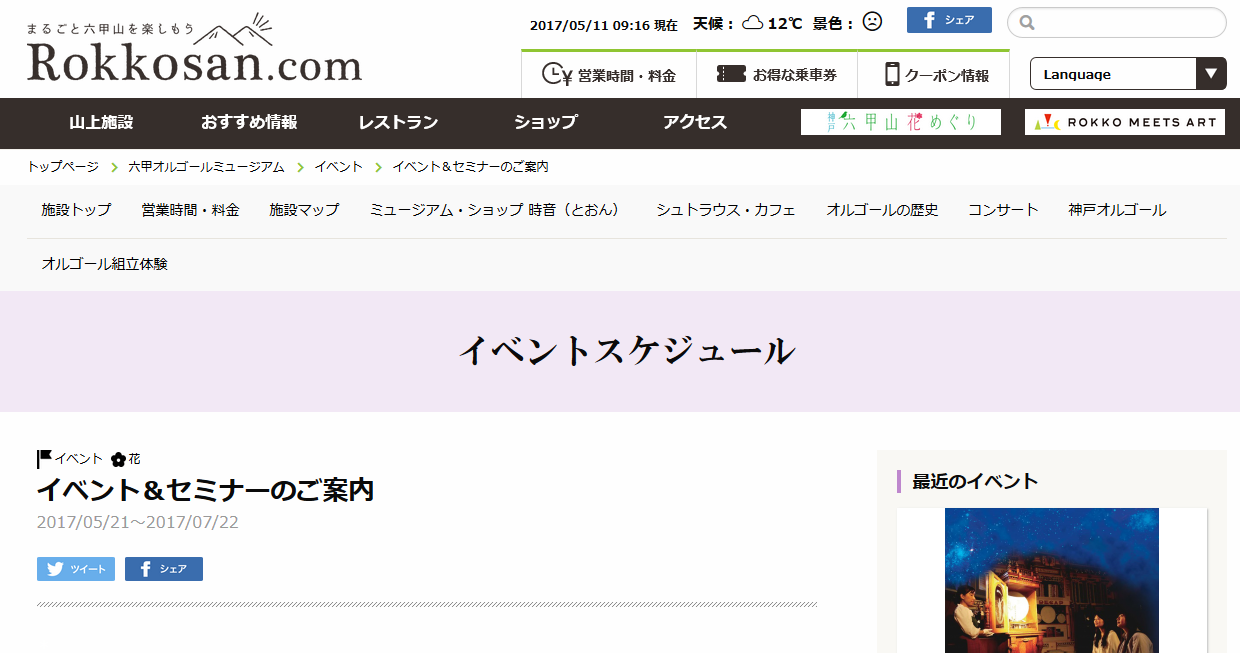Click the flower icon beside 花 tag
This screenshot has height=653, width=1240.
(x=118, y=459)
